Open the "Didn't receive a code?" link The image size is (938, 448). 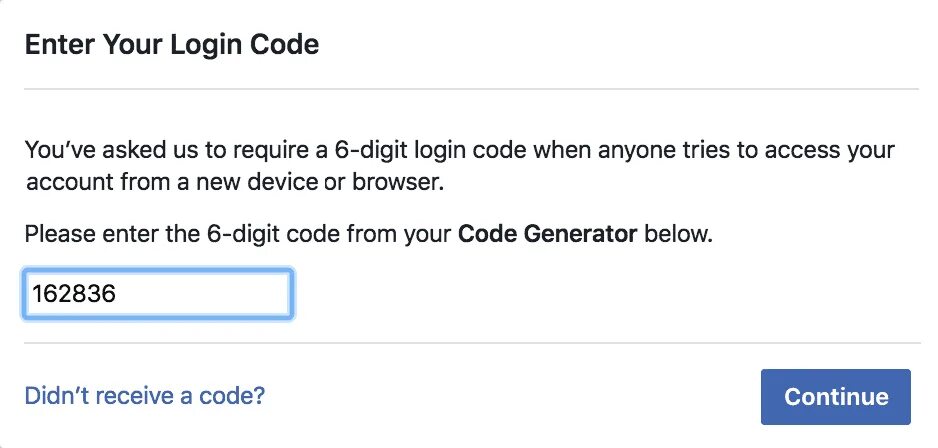pos(145,395)
